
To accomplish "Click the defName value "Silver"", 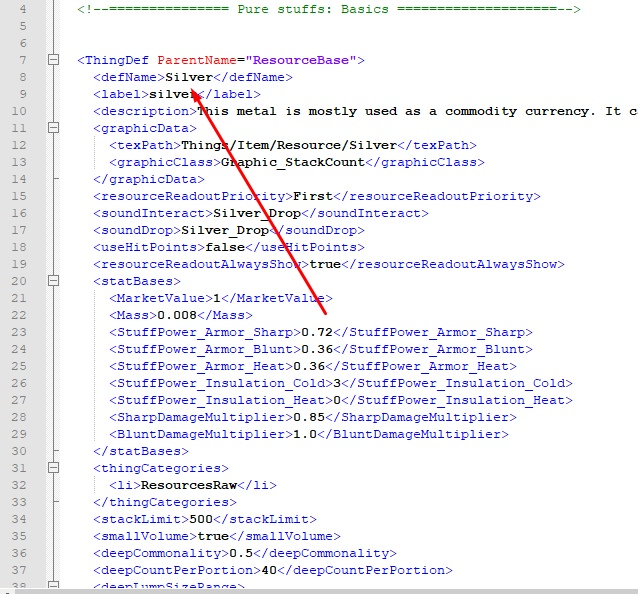I will pos(189,77).
